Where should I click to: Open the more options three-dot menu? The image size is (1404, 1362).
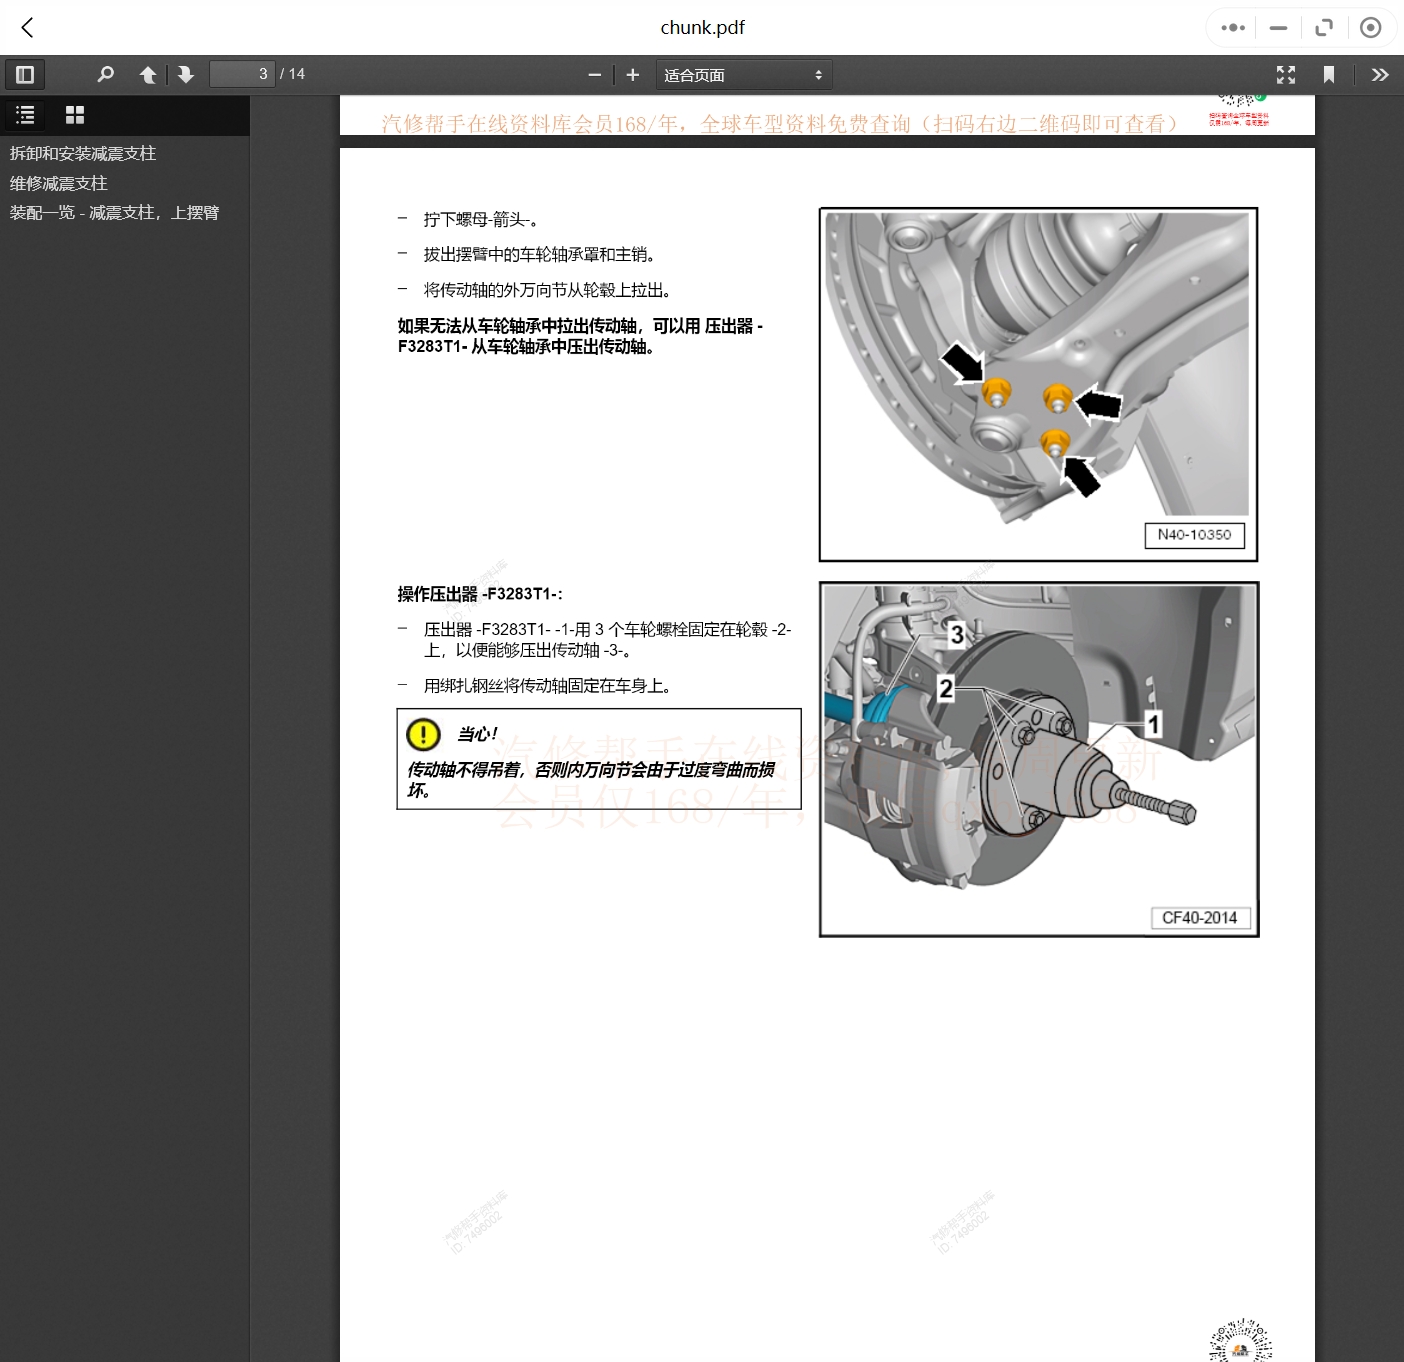click(1233, 28)
